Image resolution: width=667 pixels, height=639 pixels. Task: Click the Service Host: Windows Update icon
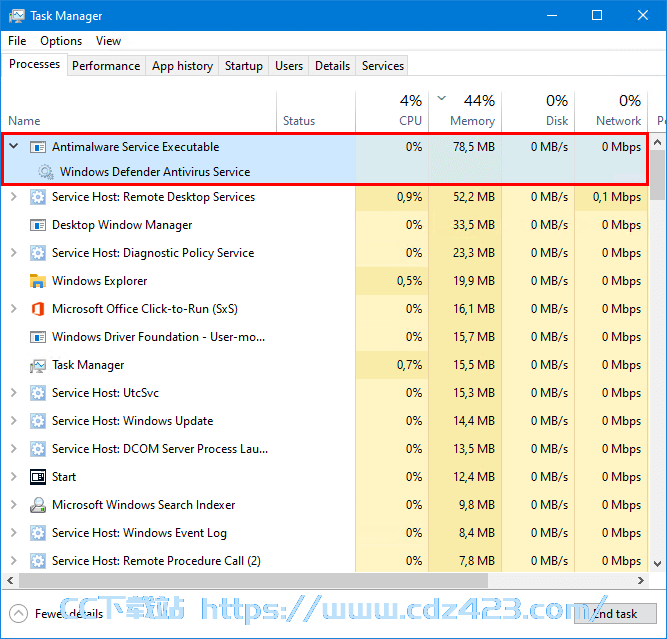coord(38,421)
